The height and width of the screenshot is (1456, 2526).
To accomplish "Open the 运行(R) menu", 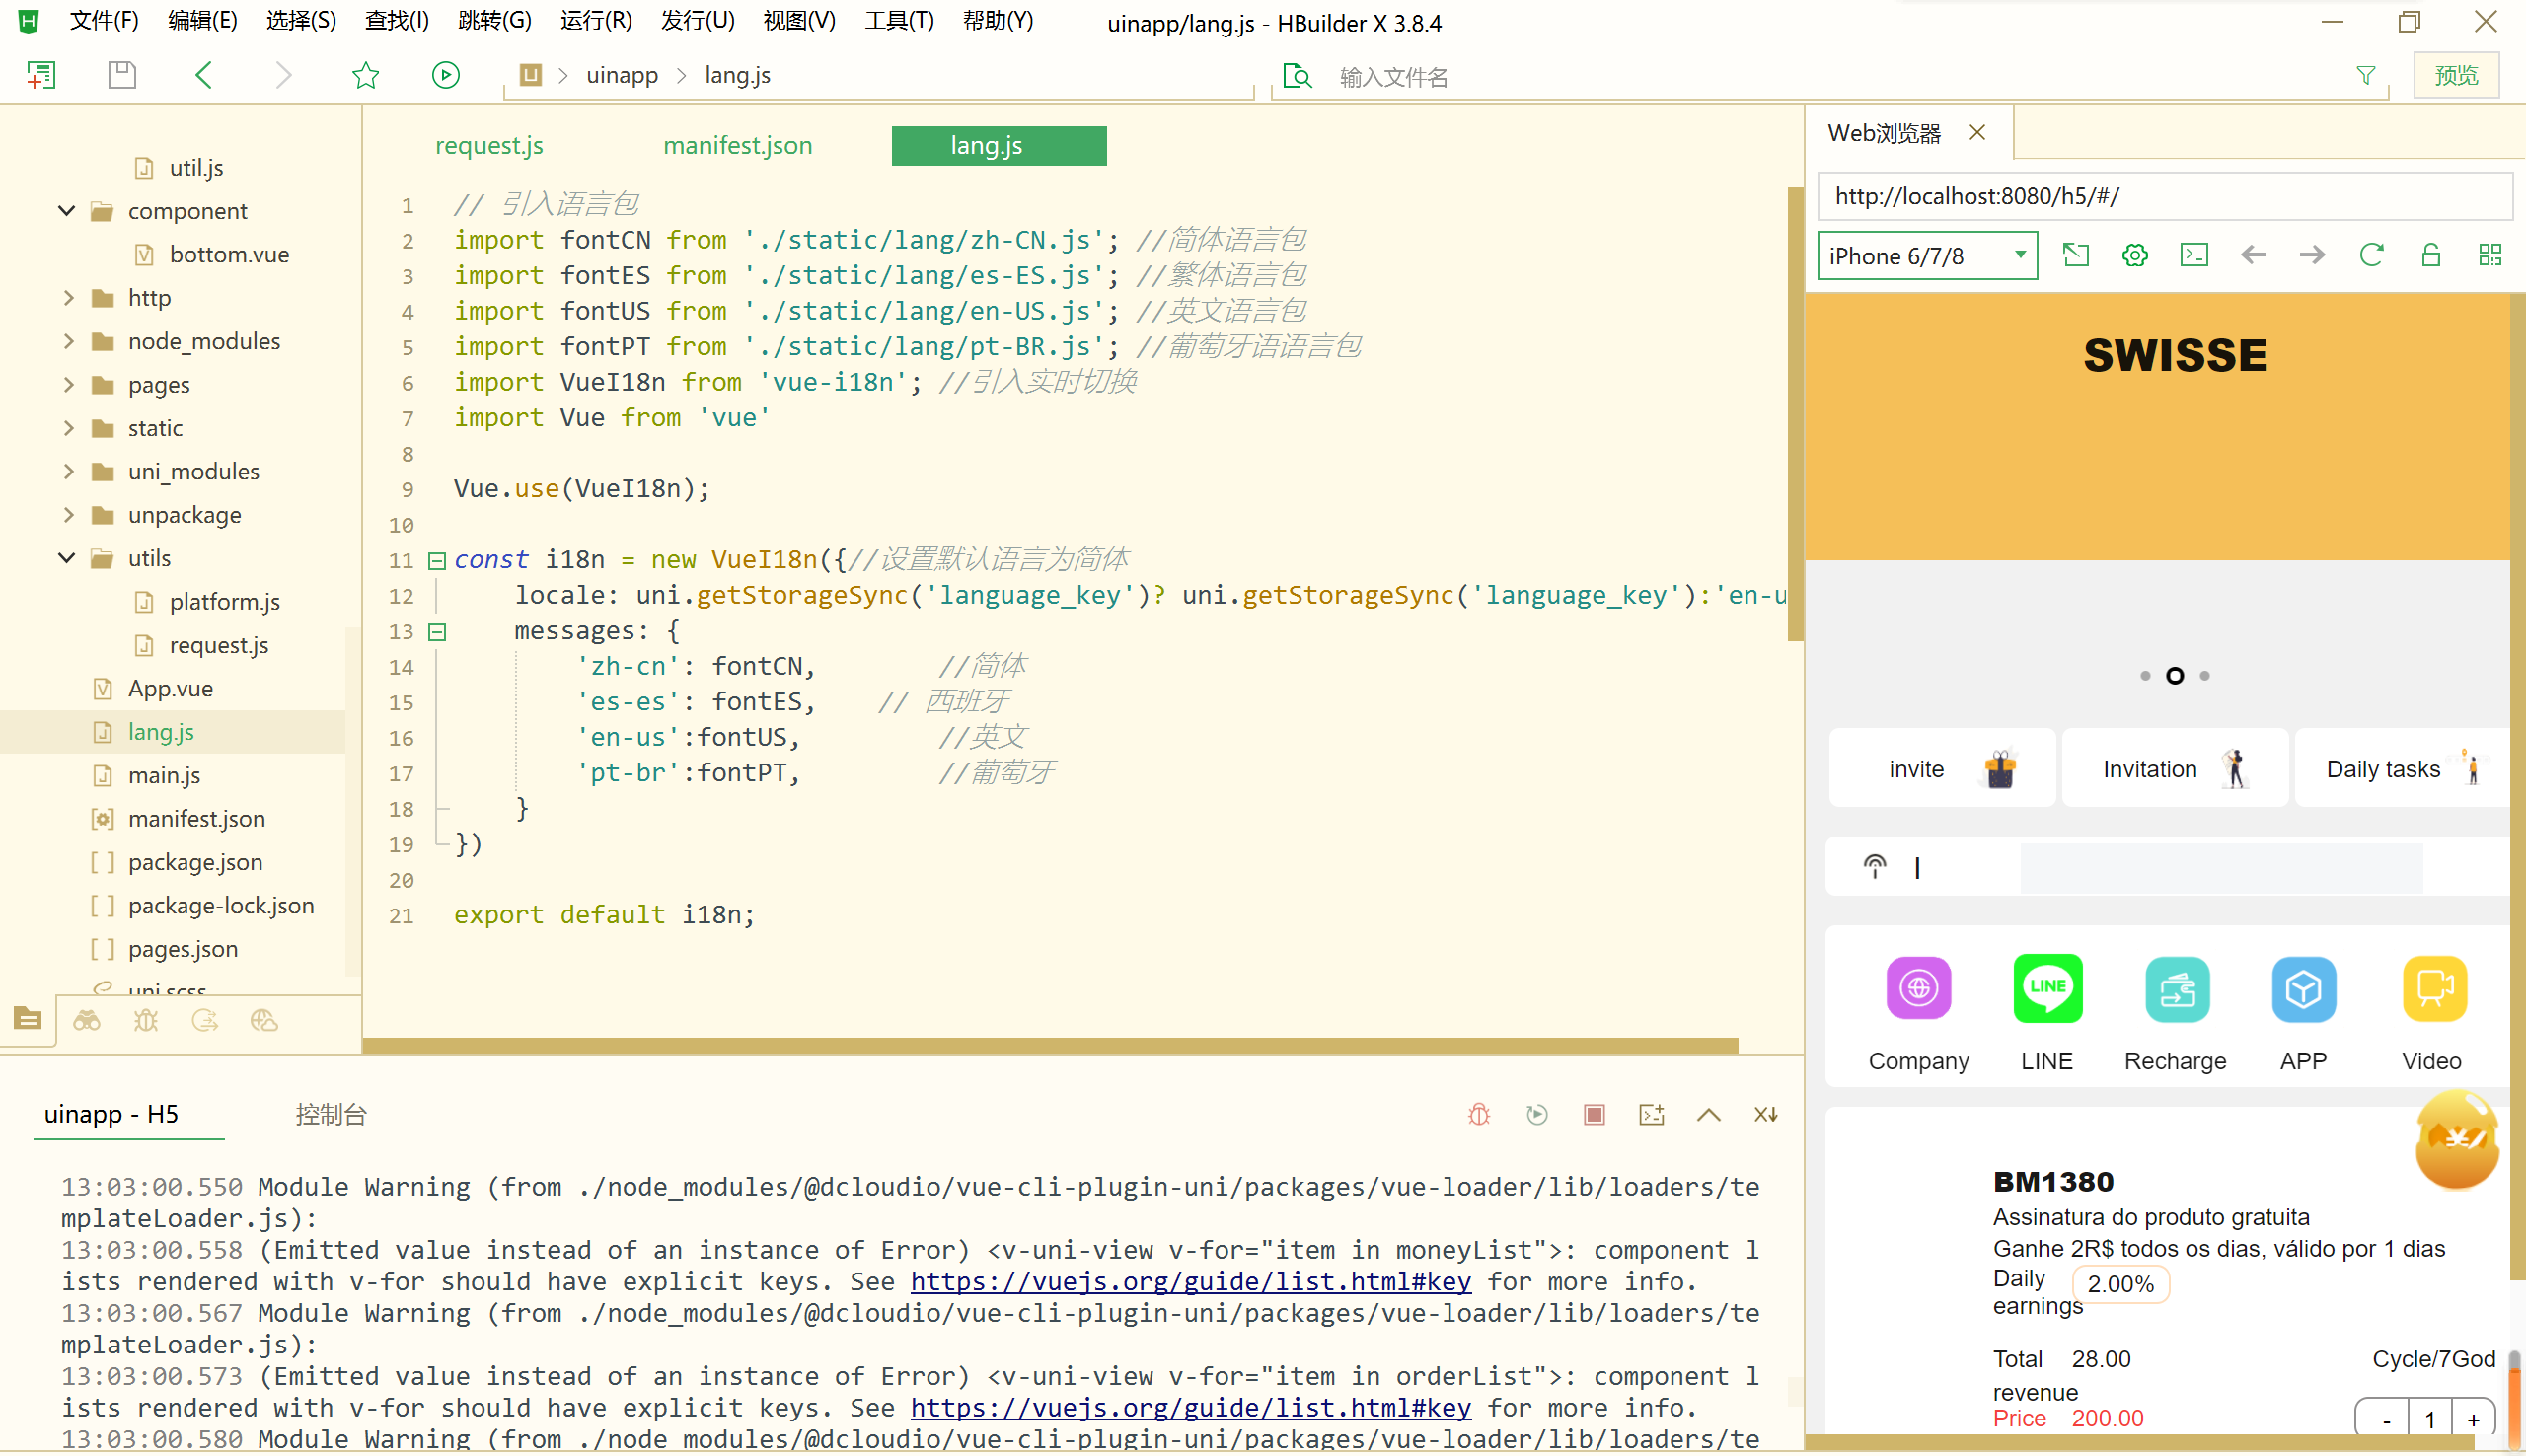I will (595, 21).
